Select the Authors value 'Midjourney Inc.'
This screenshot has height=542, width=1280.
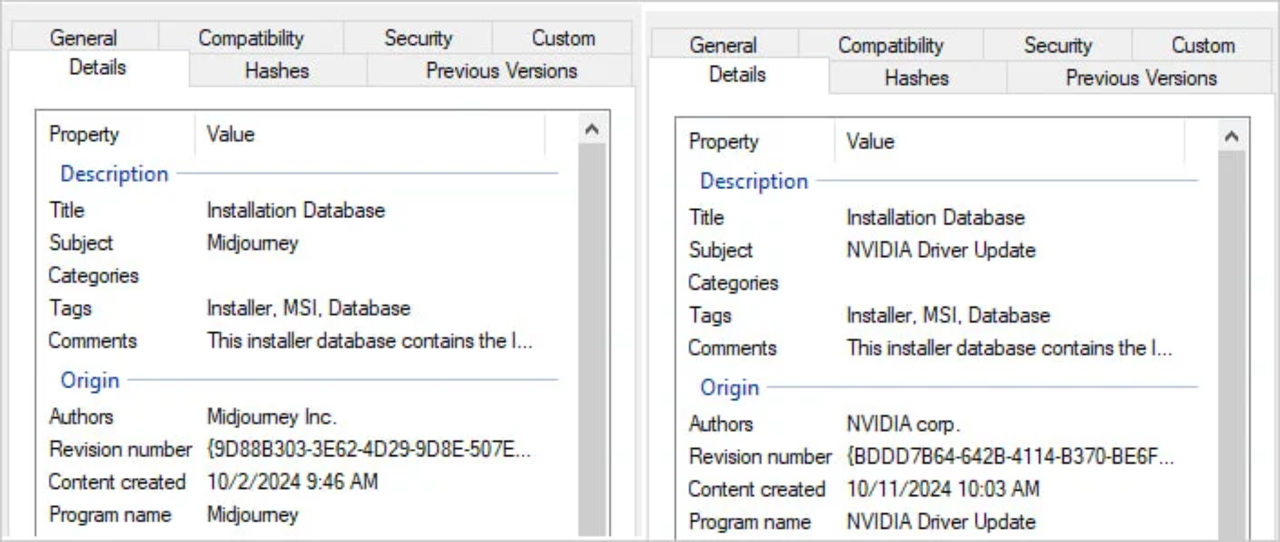pos(272,416)
